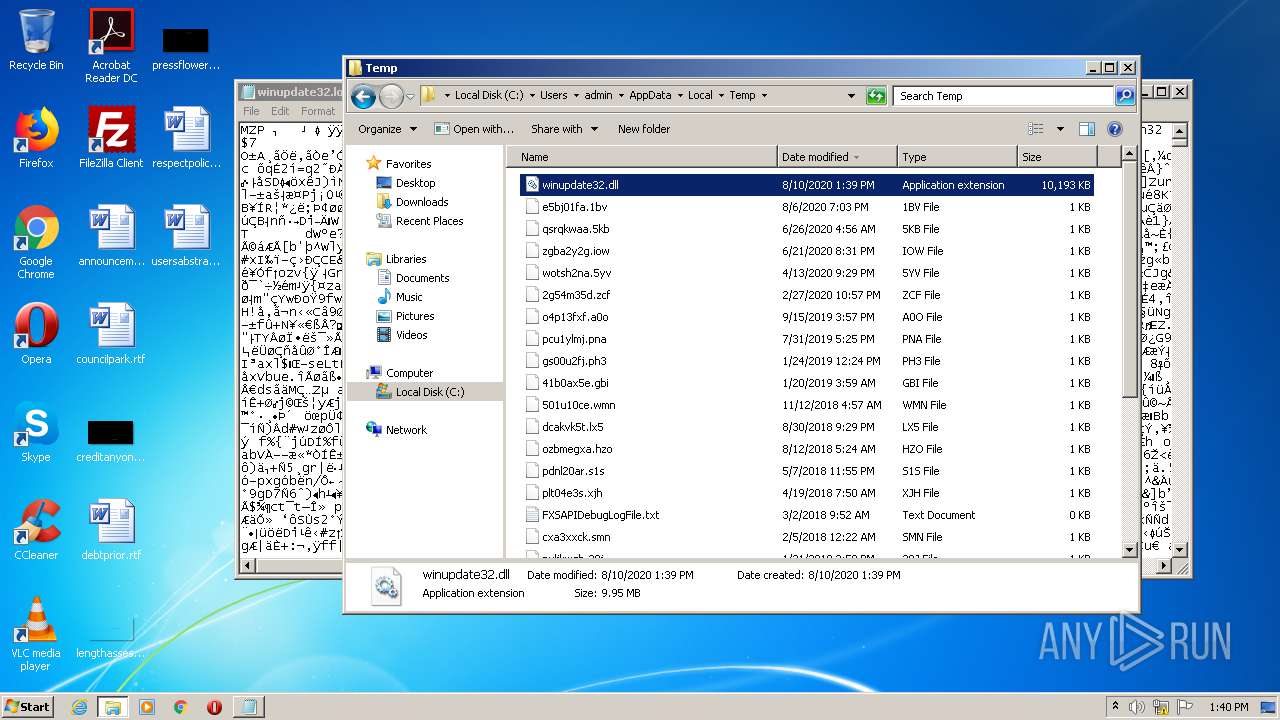Open the Organize dropdown menu
Image resolution: width=1280 pixels, height=720 pixels.
click(386, 129)
